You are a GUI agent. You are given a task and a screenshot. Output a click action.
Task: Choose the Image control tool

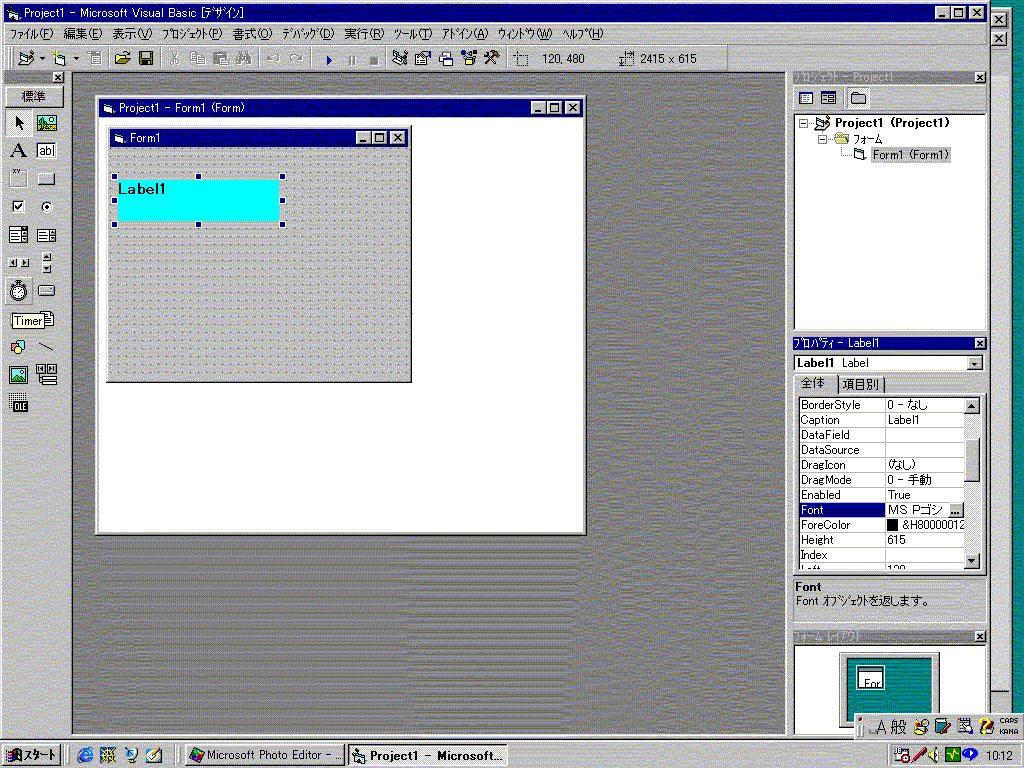[x=19, y=375]
